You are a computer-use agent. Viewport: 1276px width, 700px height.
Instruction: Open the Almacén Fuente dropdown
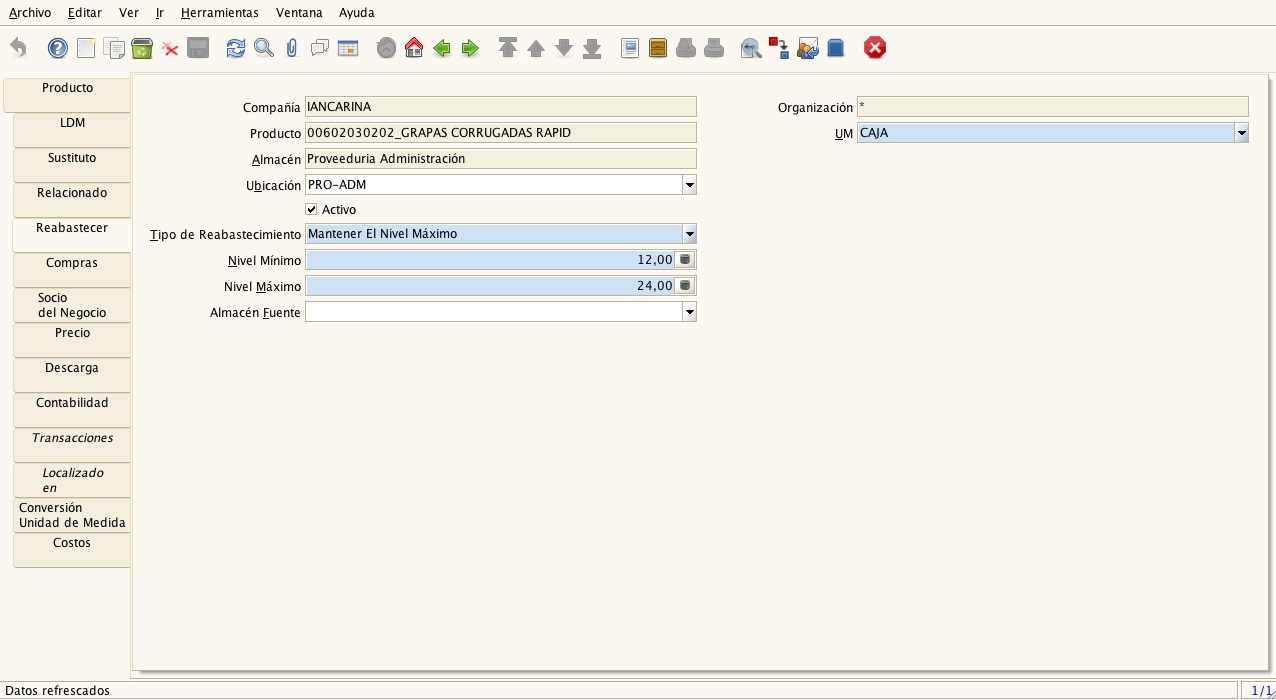(x=689, y=312)
